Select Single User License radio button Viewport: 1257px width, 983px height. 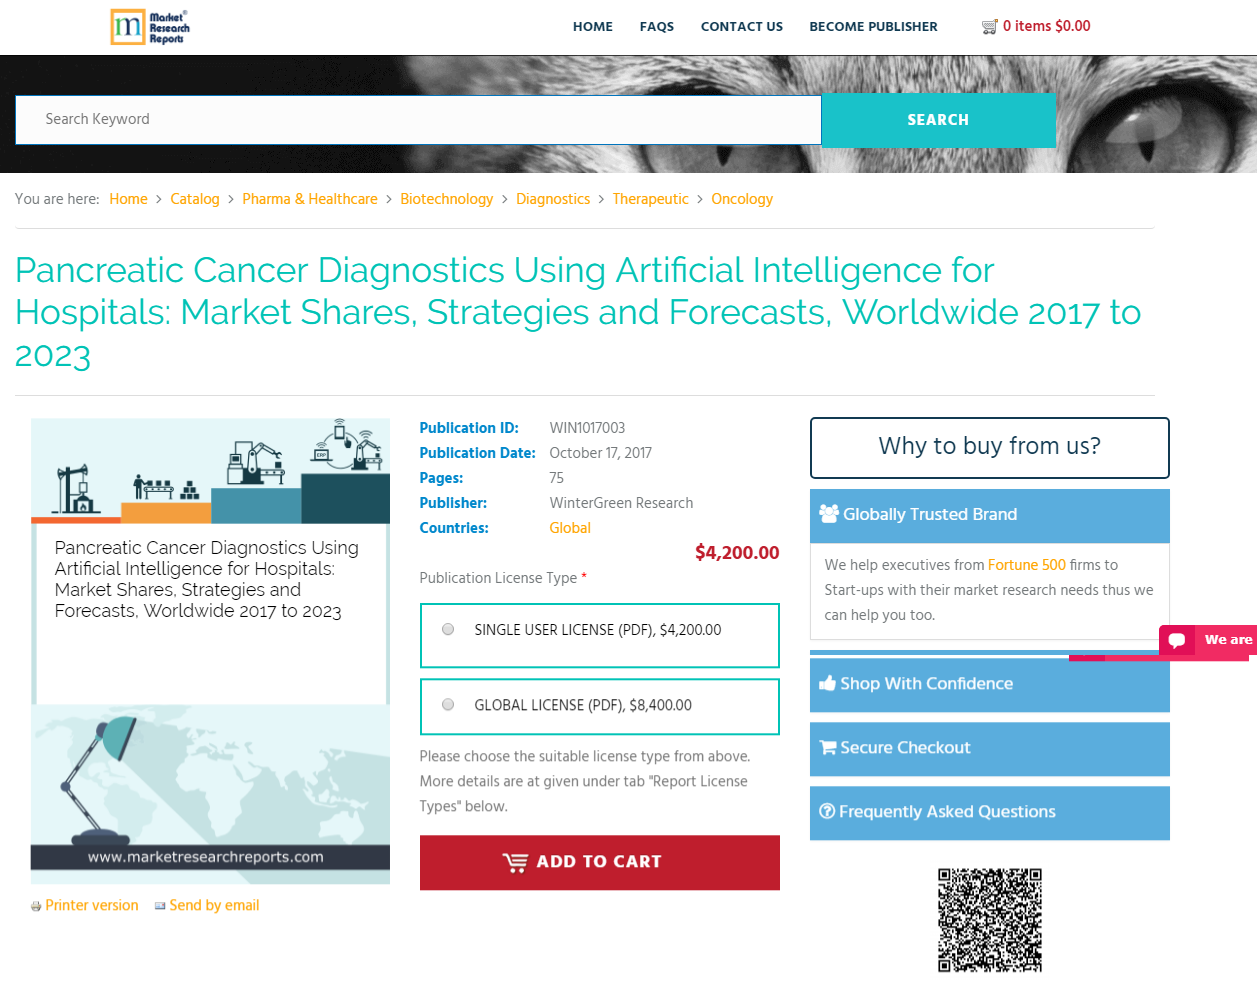point(448,629)
